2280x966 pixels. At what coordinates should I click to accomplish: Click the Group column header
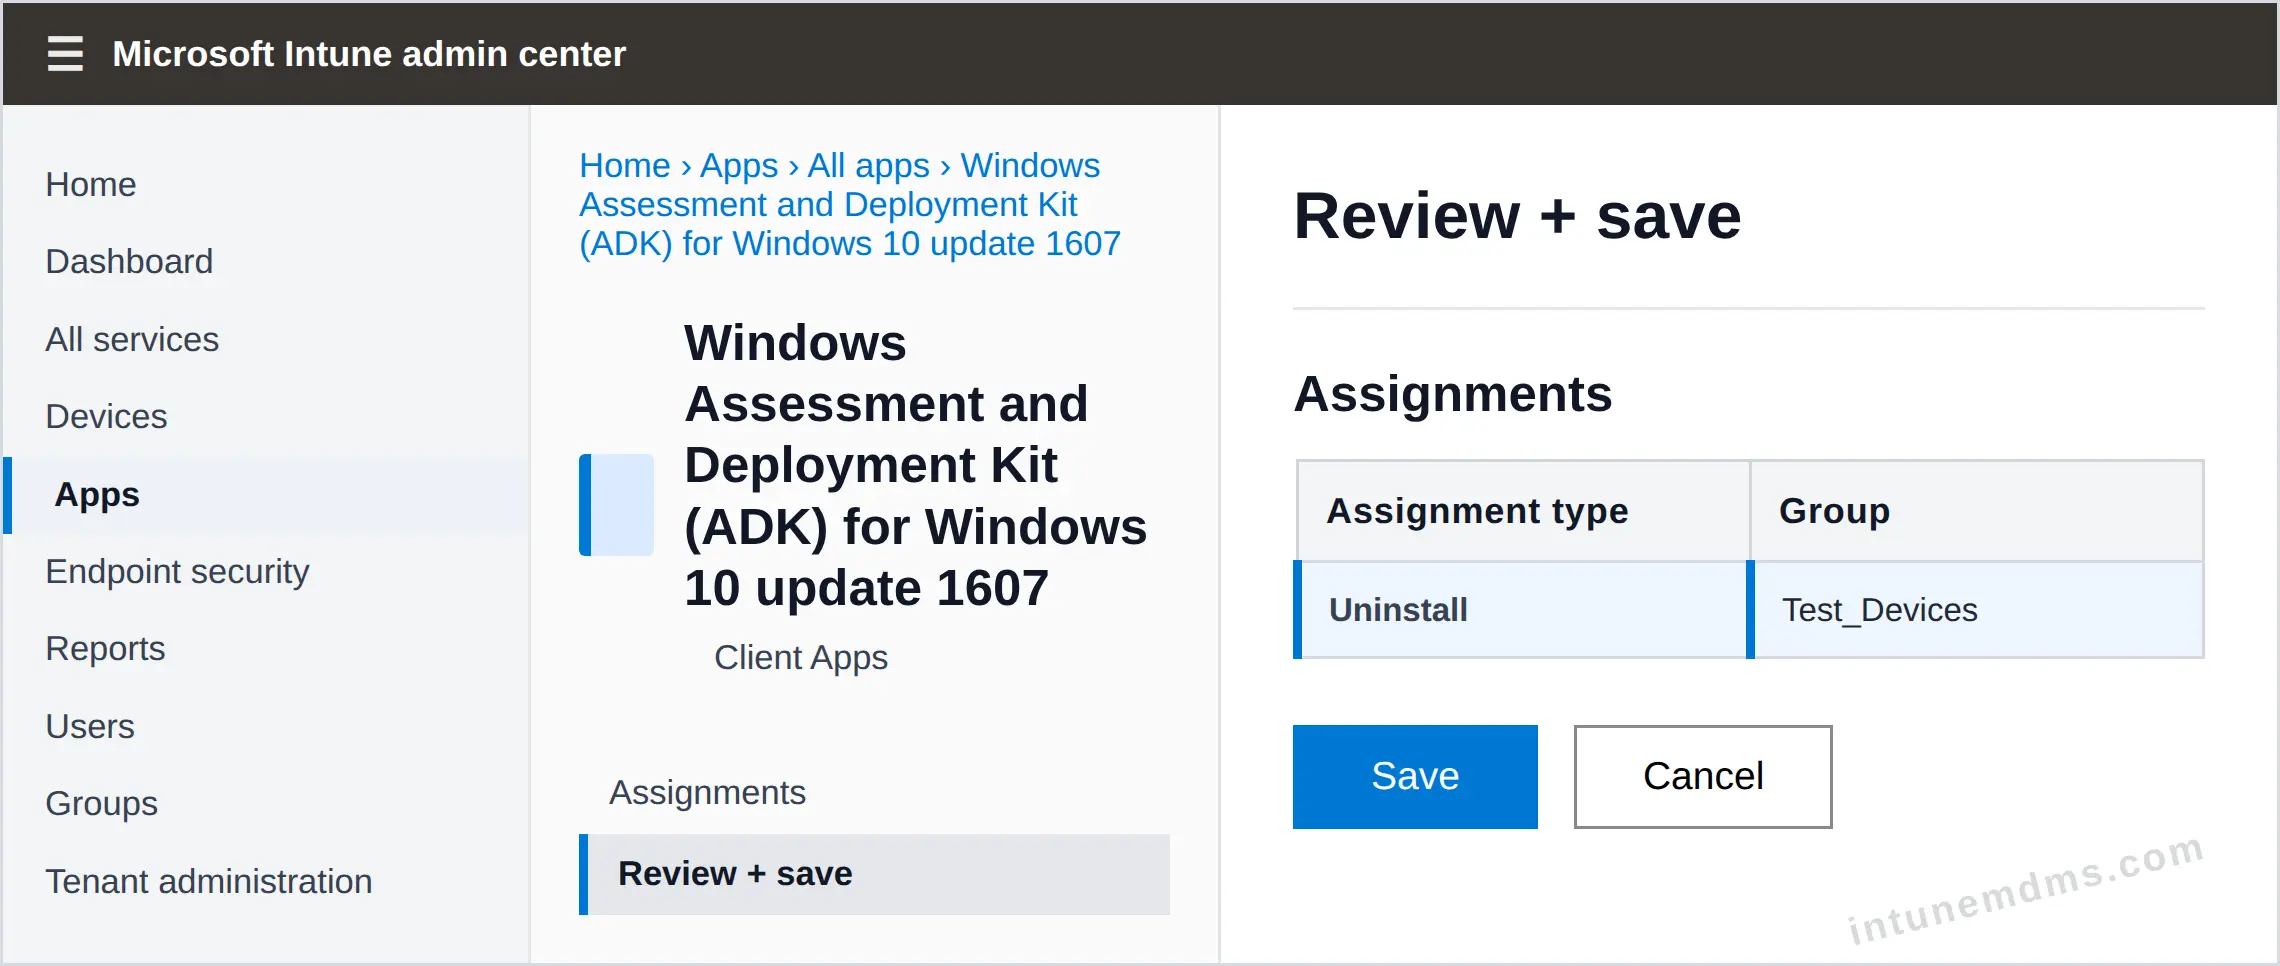[1977, 511]
